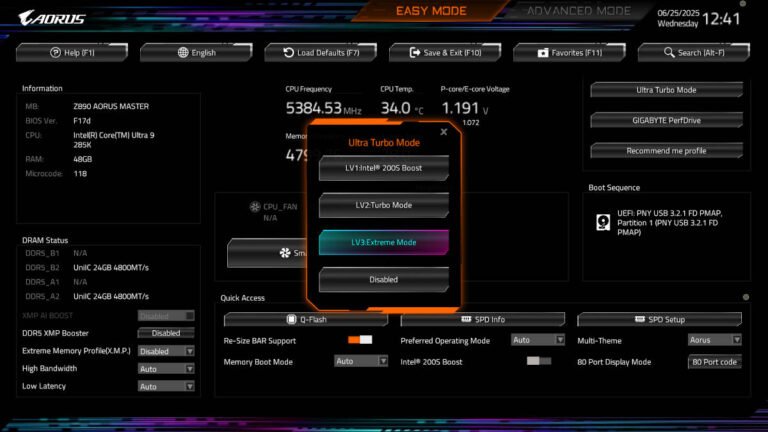Screen dimensions: 768x432
Task: Click the 12:41 clock
Action: 721,19
